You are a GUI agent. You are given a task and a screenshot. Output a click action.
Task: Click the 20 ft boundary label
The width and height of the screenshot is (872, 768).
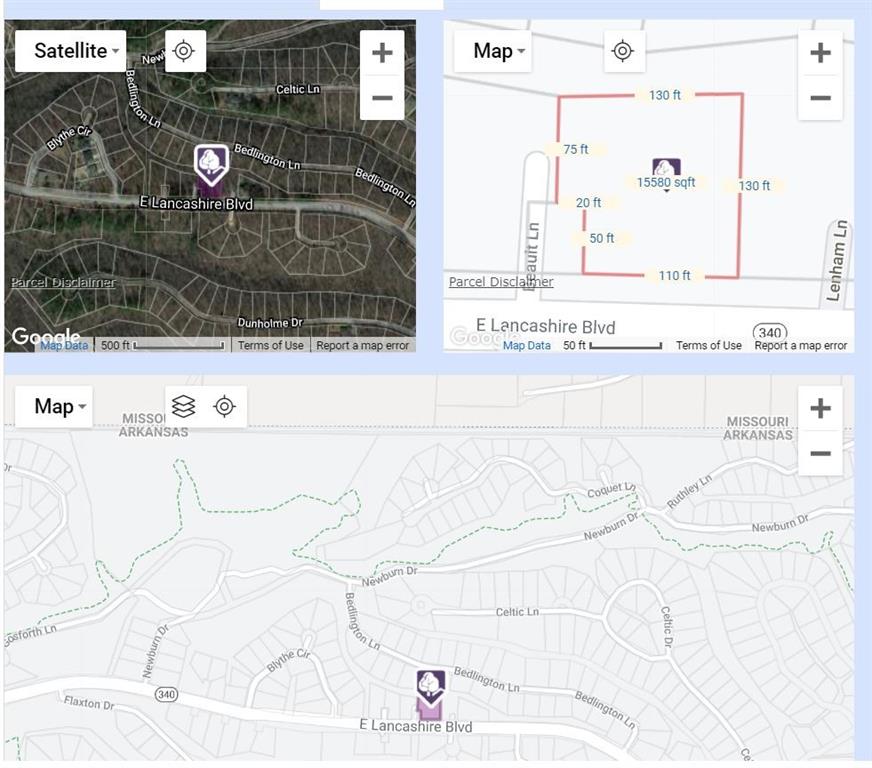click(x=588, y=202)
